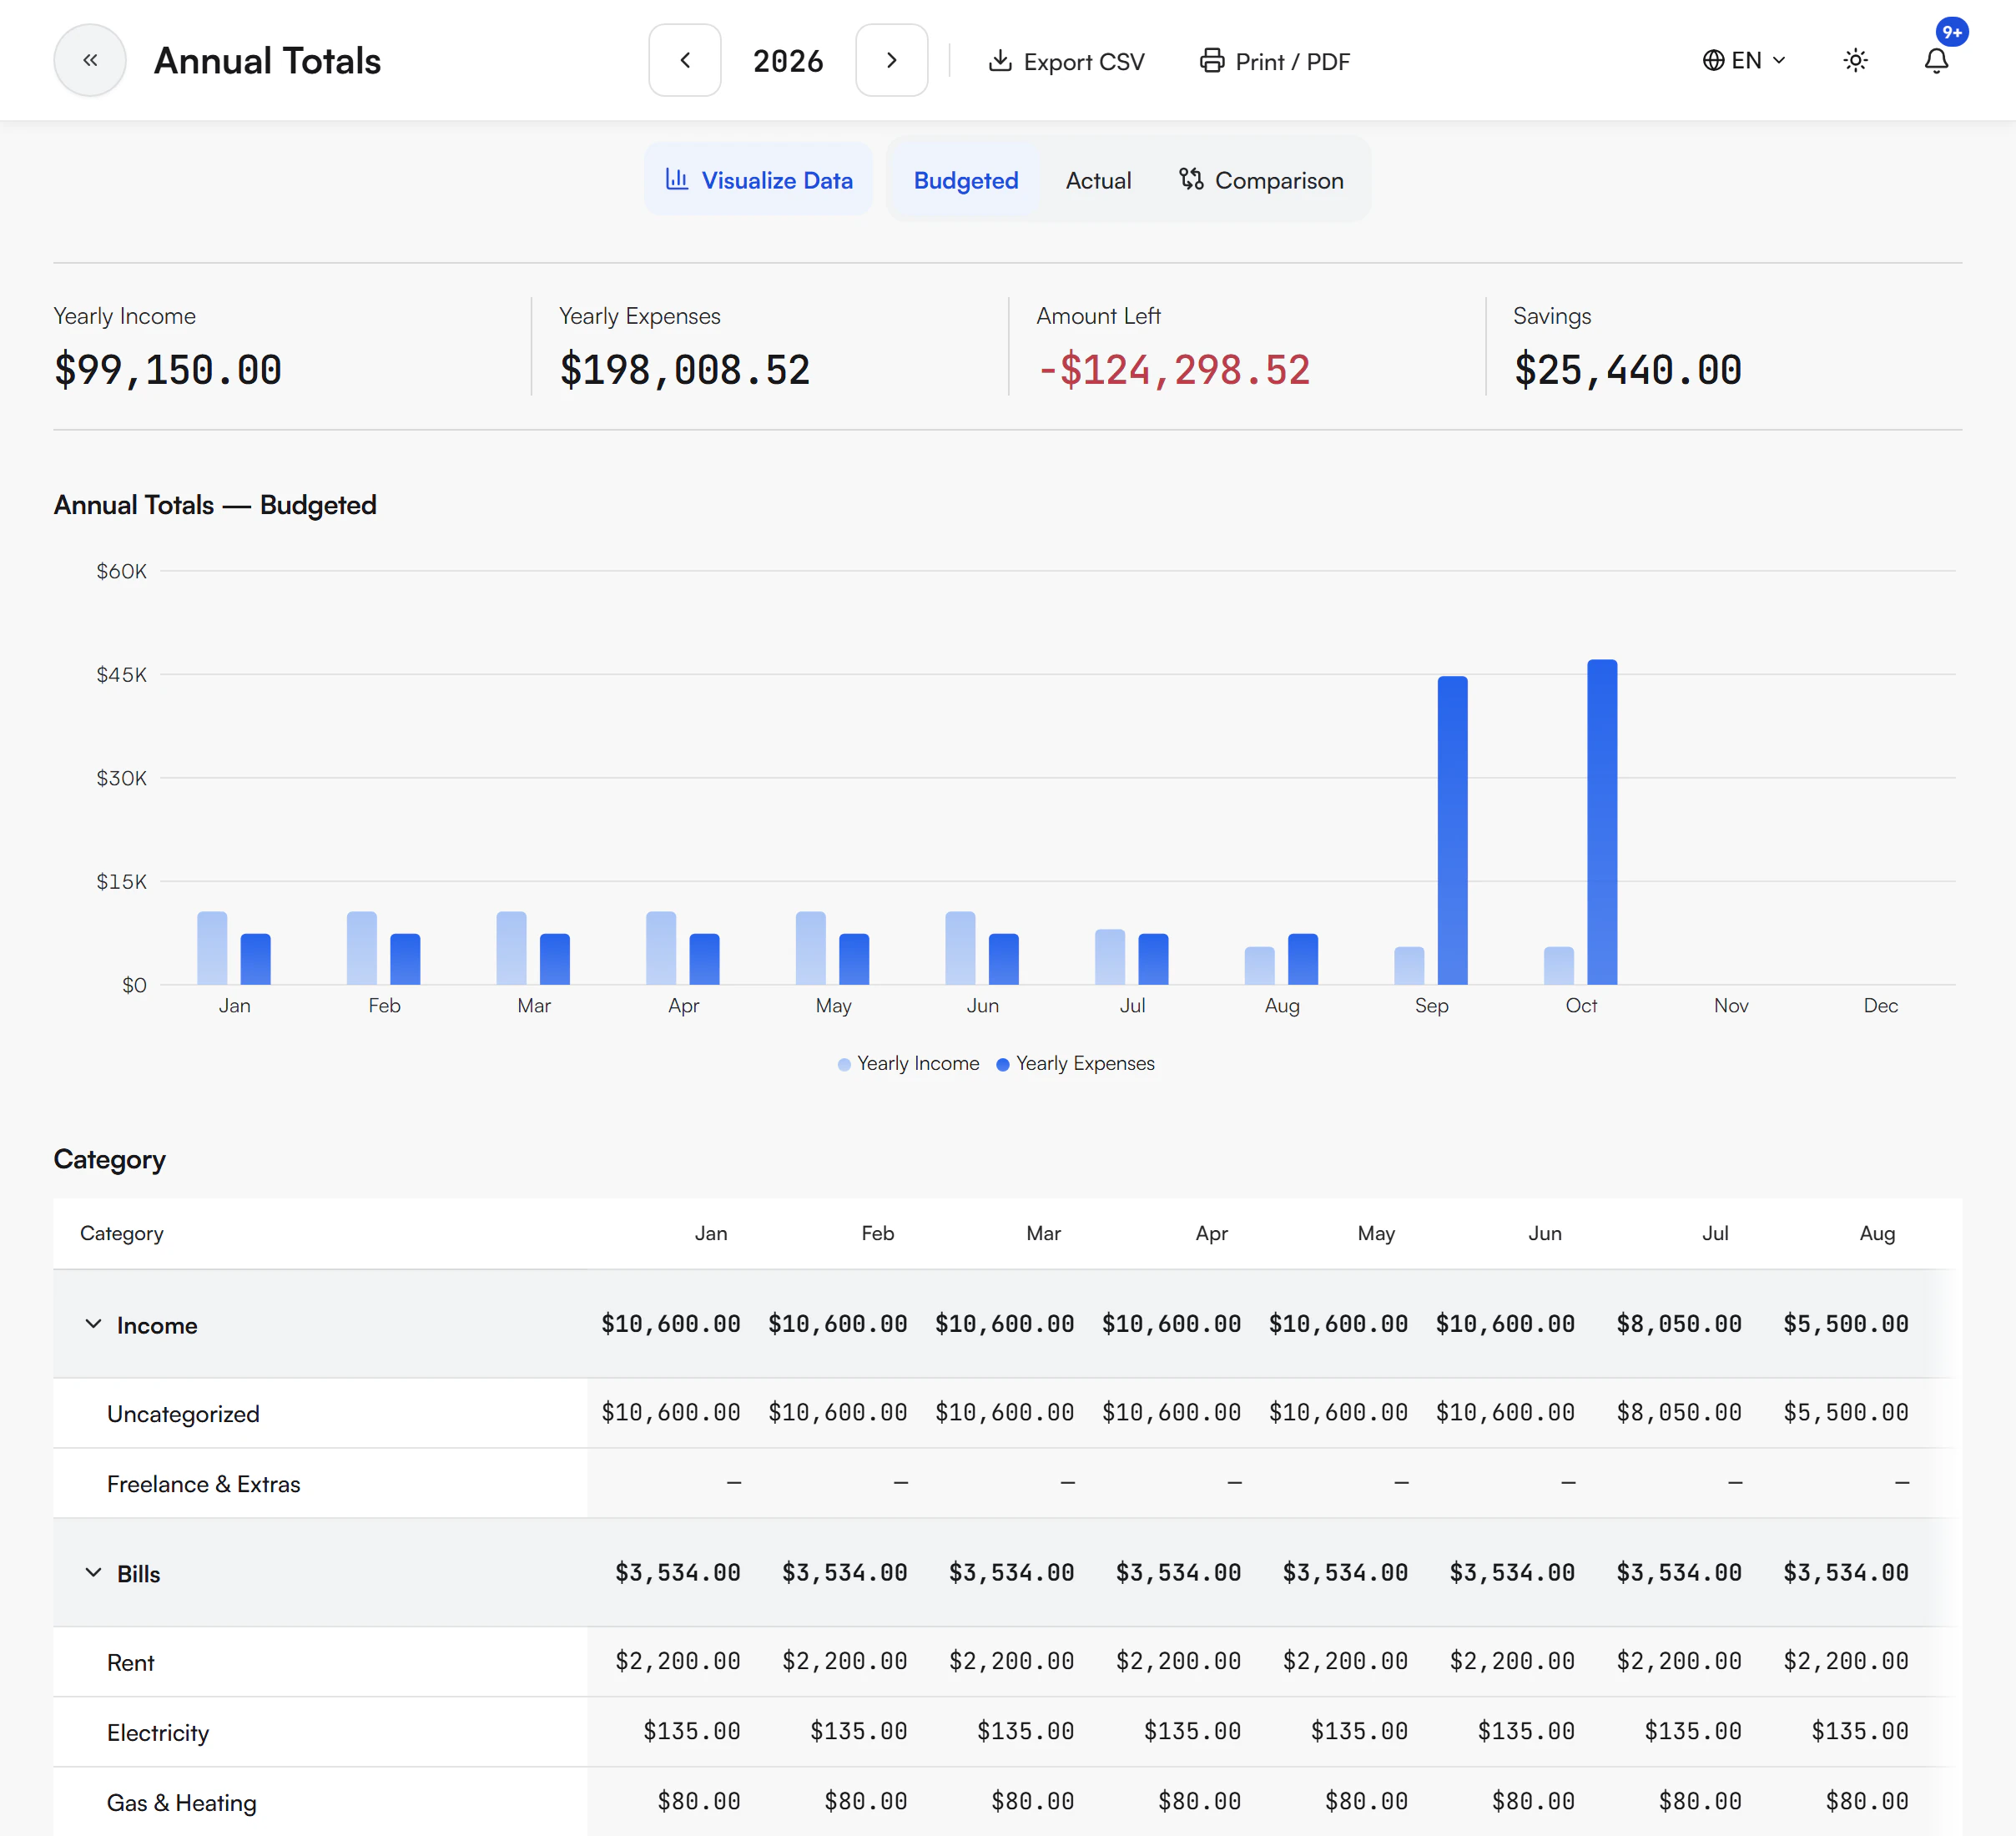Click Yearly Income value $99,150.00
This screenshot has width=2016, height=1836.
click(x=168, y=370)
